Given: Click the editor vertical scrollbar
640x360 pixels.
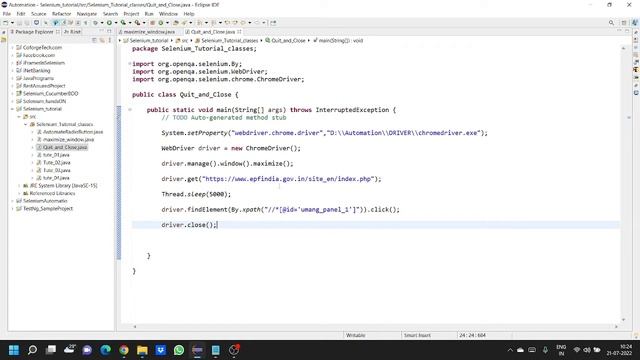Looking at the screenshot, I should pos(623,184).
